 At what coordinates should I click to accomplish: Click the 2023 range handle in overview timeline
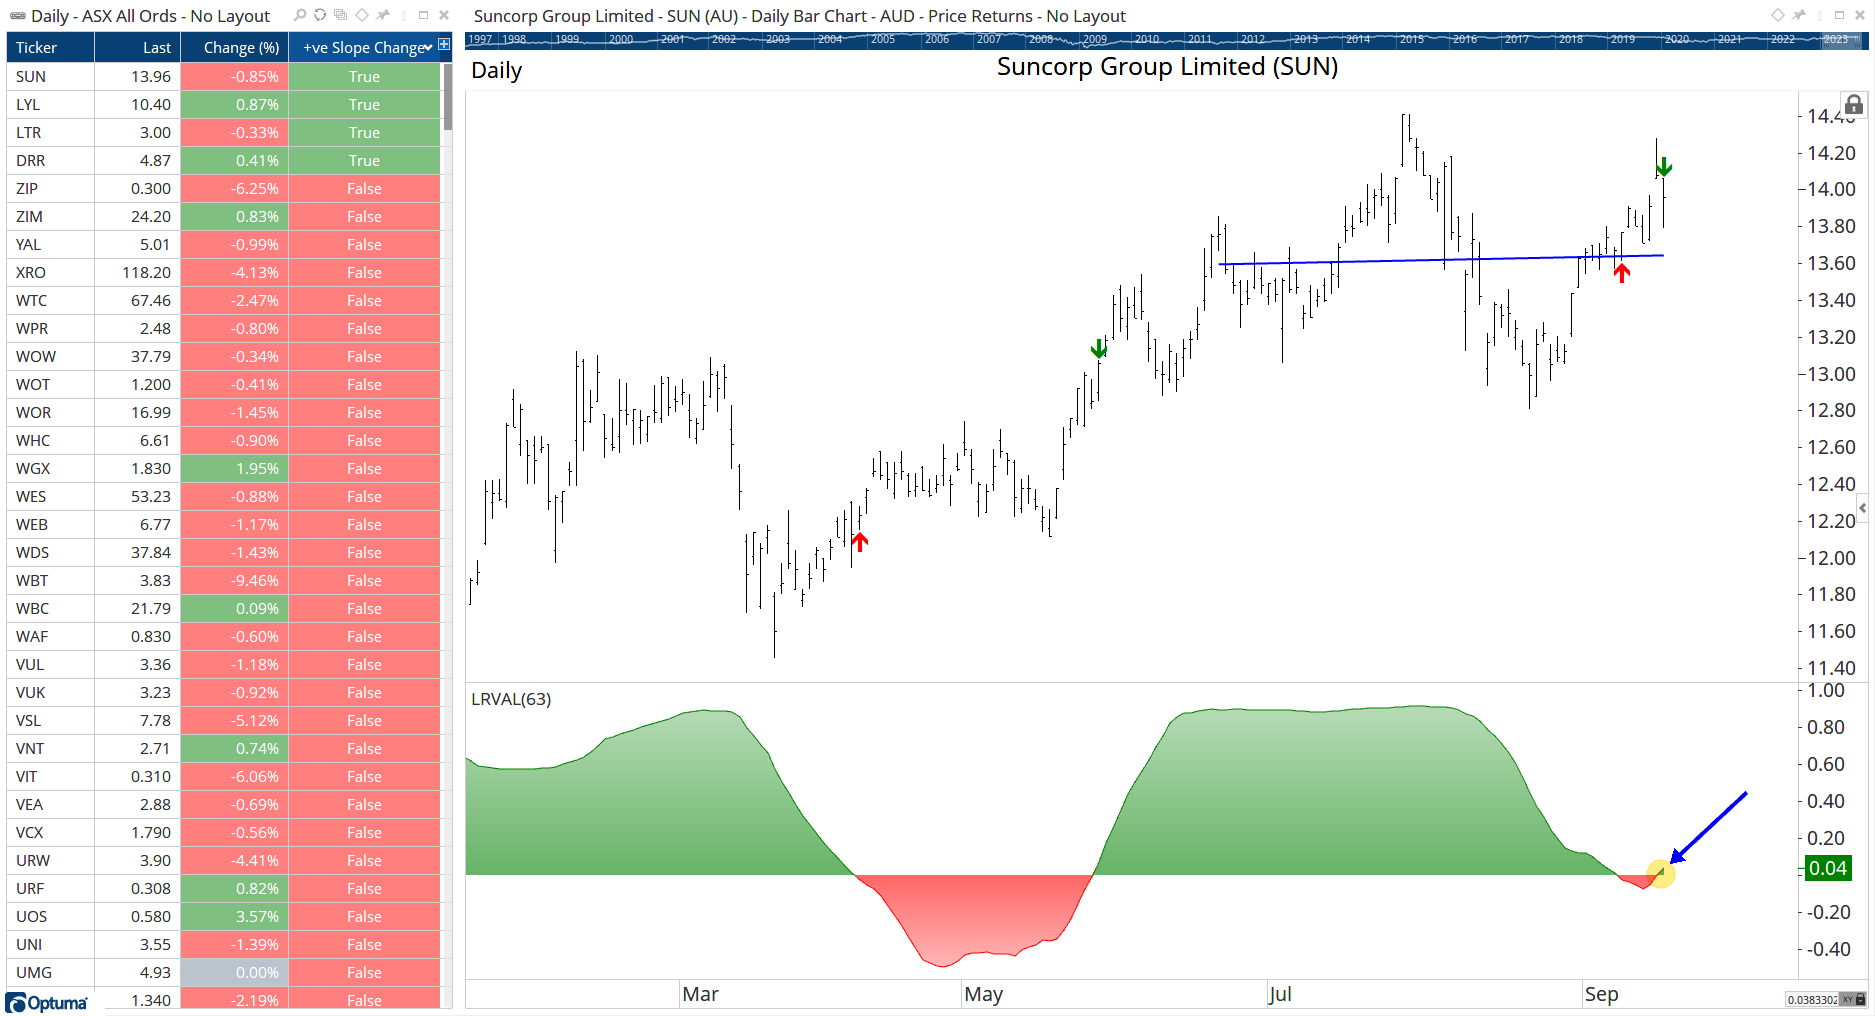click(1840, 39)
